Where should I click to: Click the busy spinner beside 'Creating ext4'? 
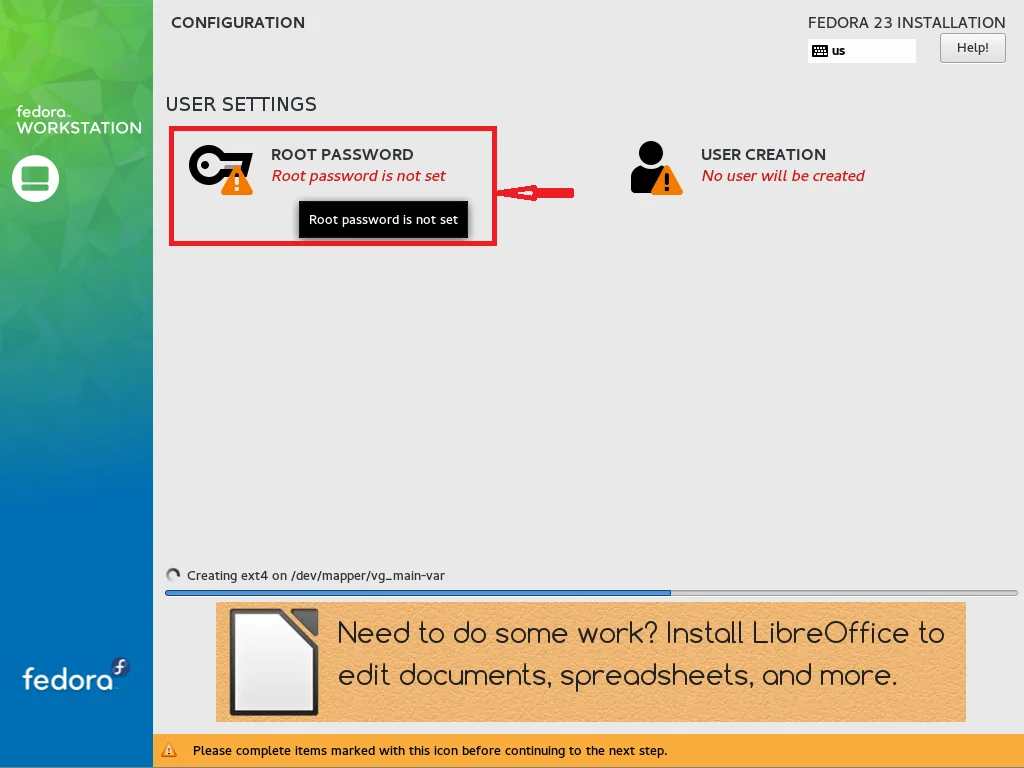tap(173, 575)
